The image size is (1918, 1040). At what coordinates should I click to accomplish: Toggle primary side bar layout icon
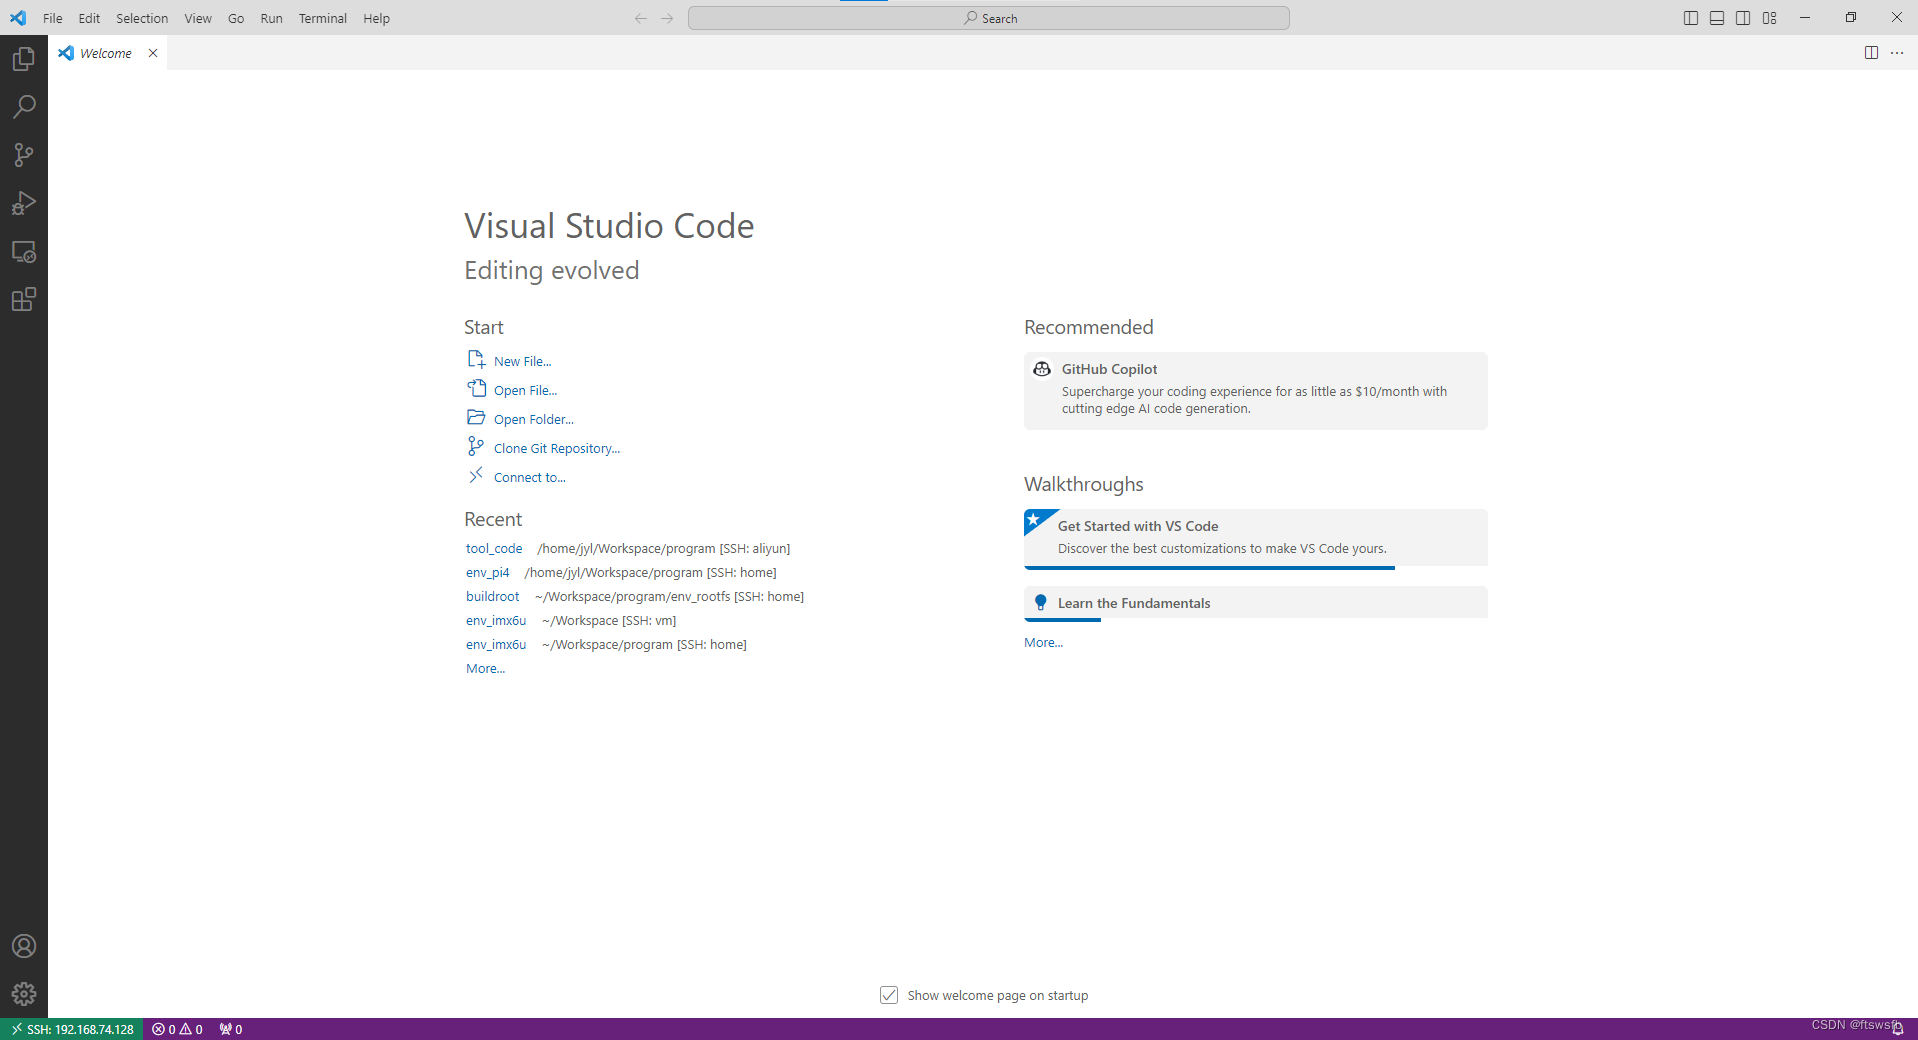[1691, 18]
